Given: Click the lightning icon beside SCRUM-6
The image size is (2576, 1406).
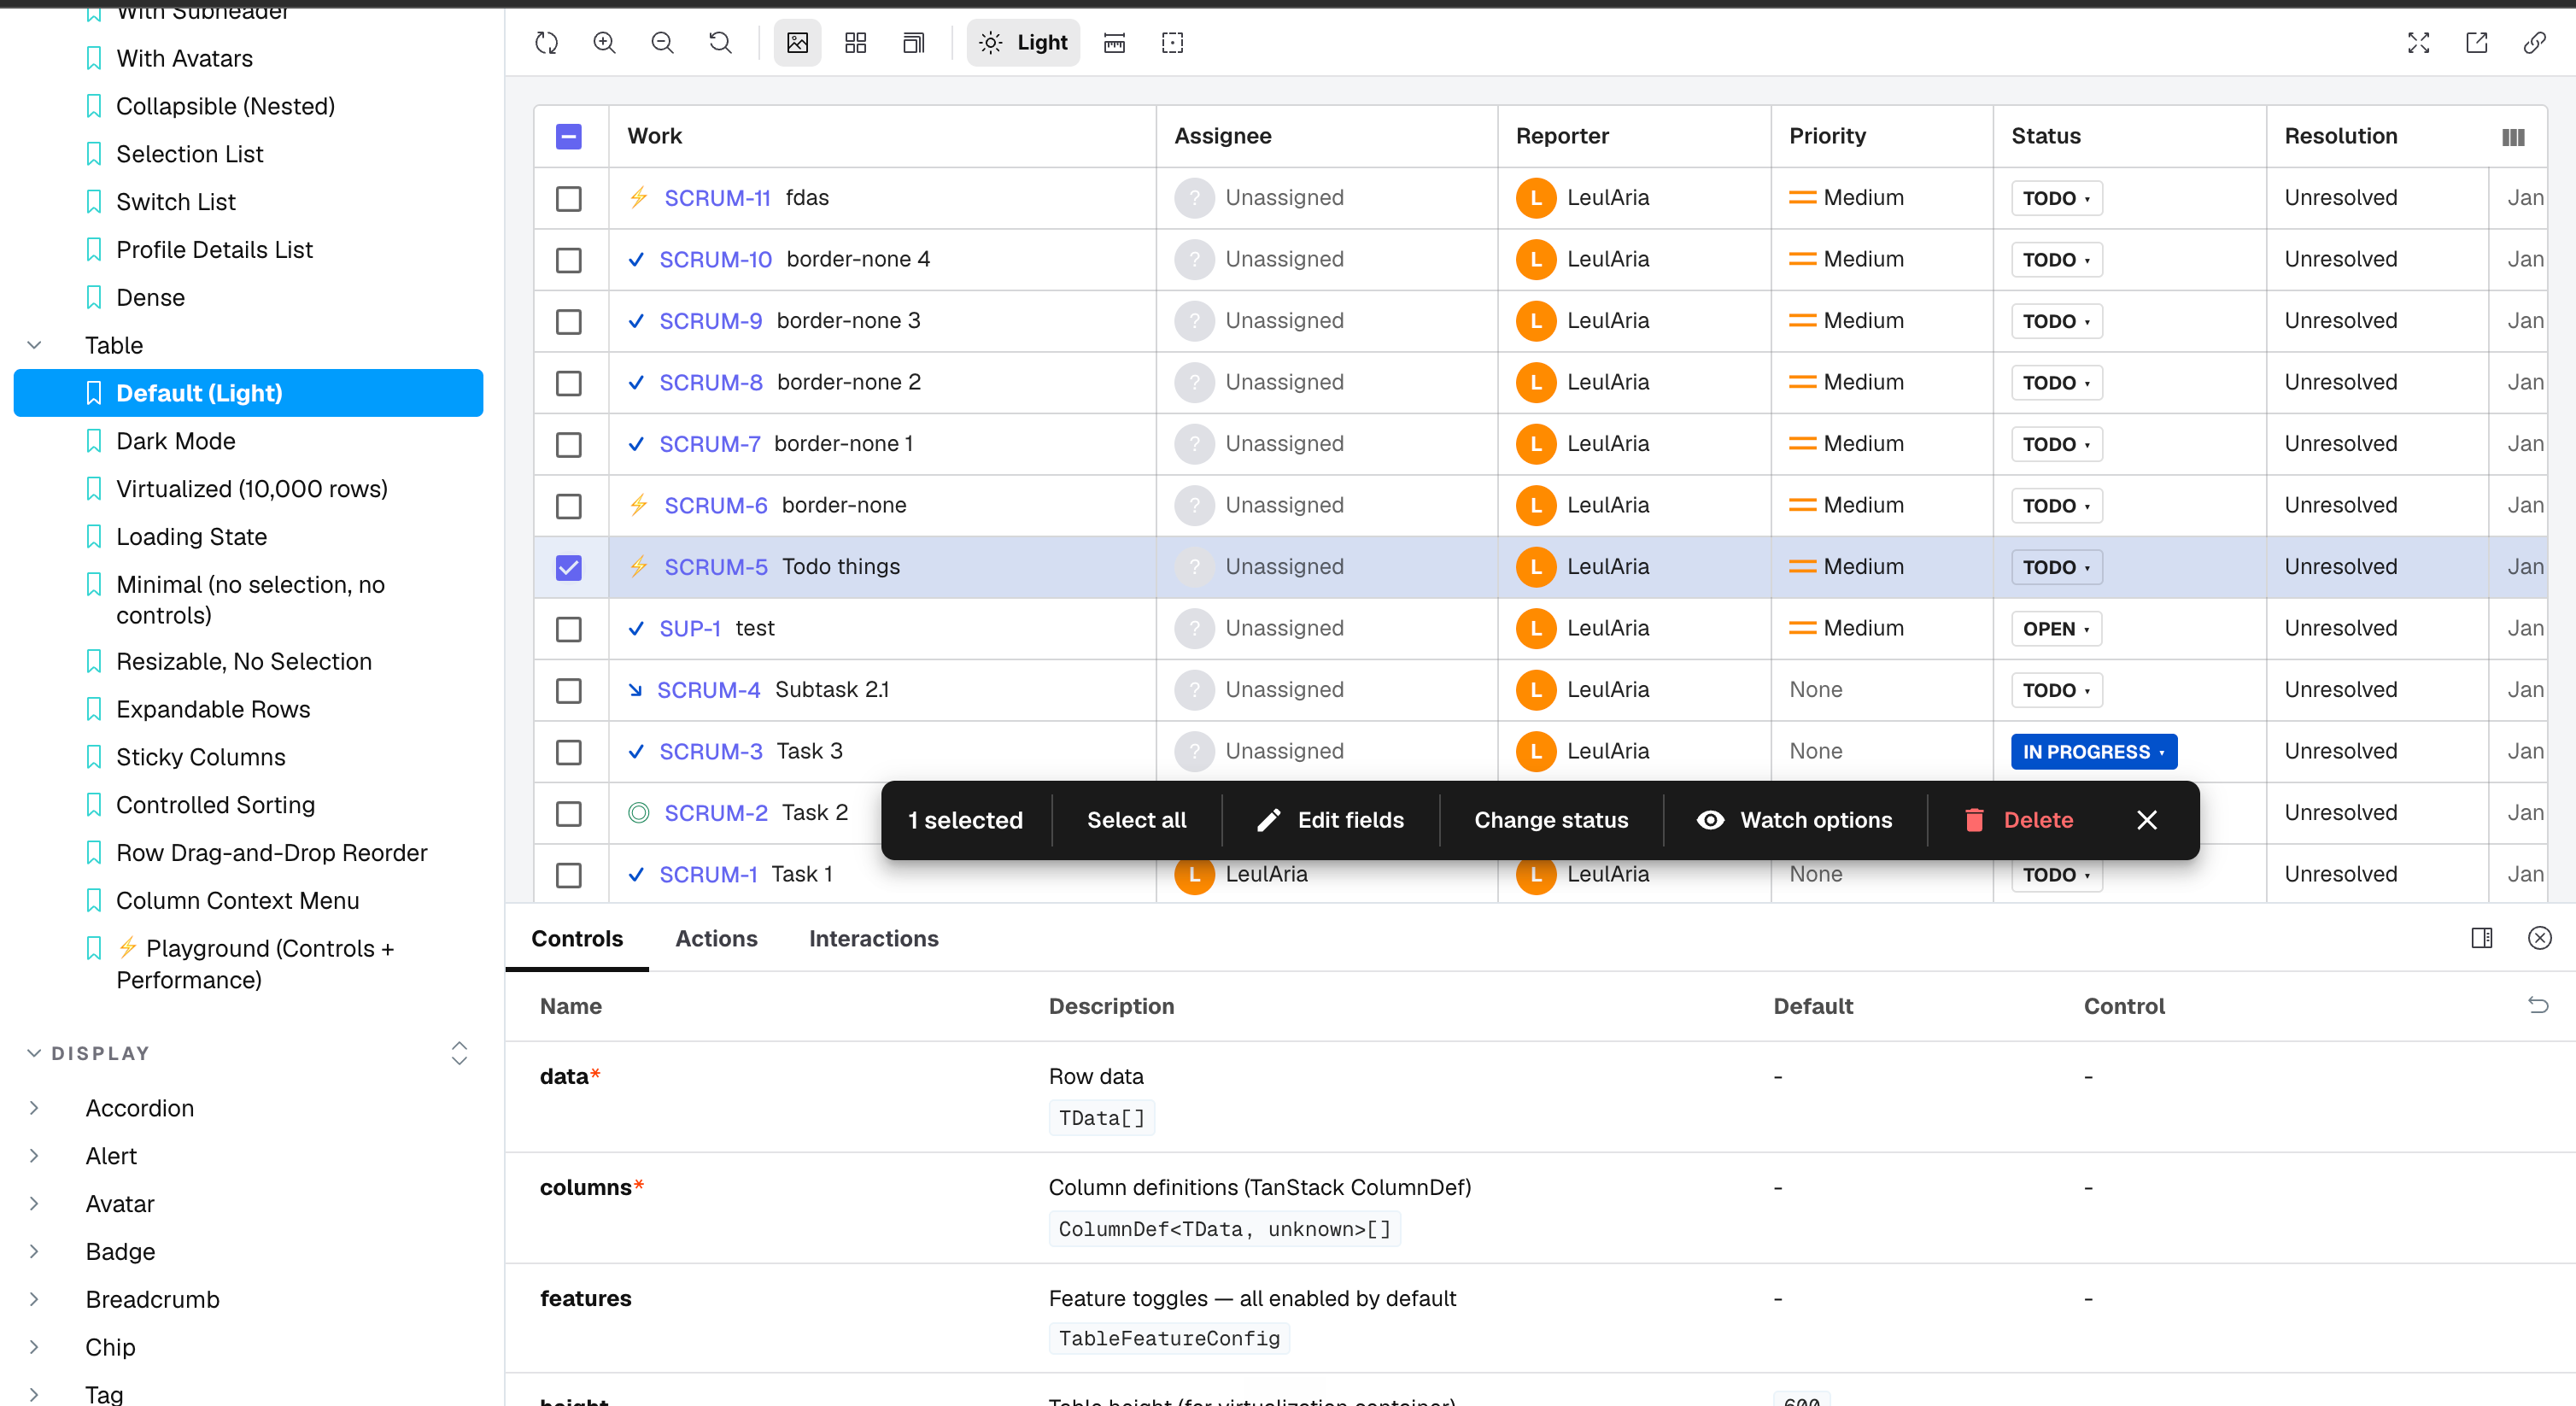Looking at the screenshot, I should pyautogui.click(x=639, y=505).
